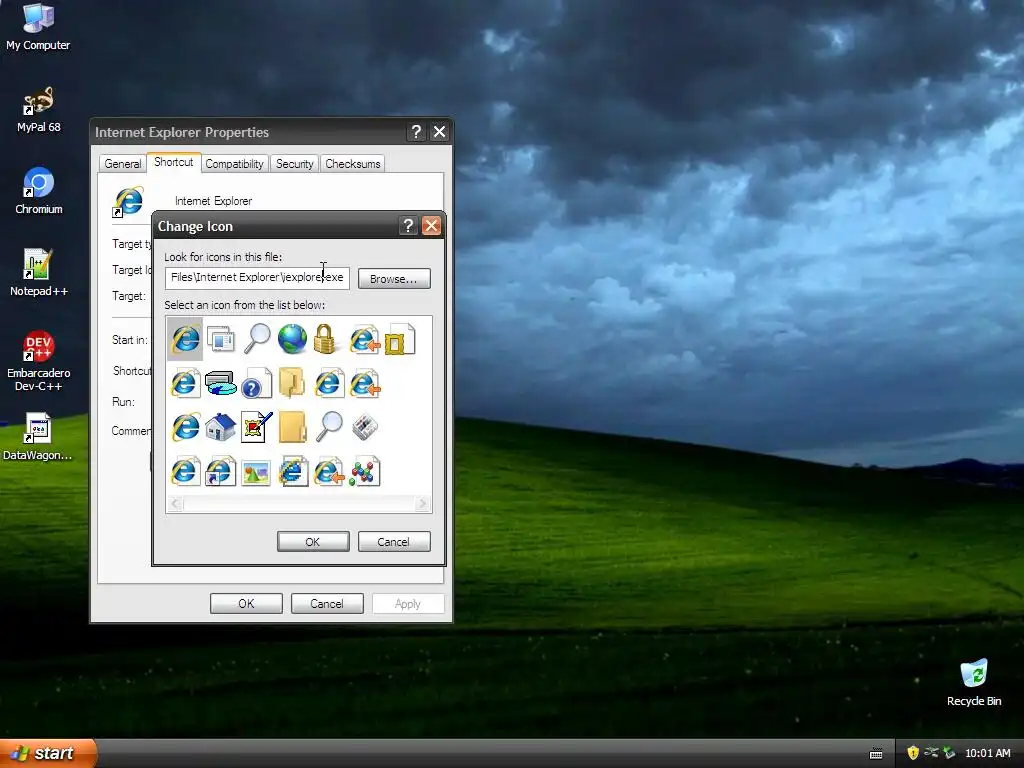Choose the closed folder icon
Screen dimensions: 1024x768
click(292, 427)
